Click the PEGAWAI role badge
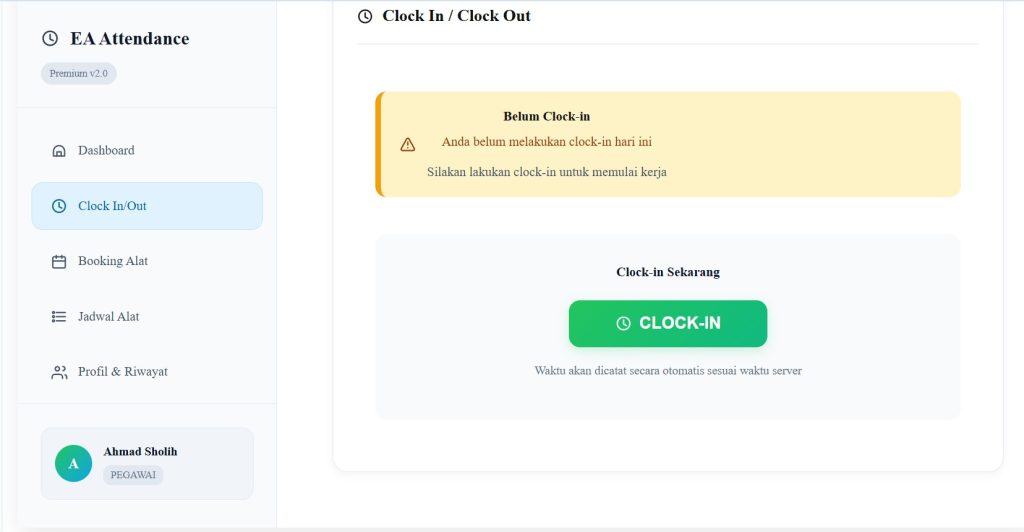The image size is (1024, 532). tap(133, 475)
